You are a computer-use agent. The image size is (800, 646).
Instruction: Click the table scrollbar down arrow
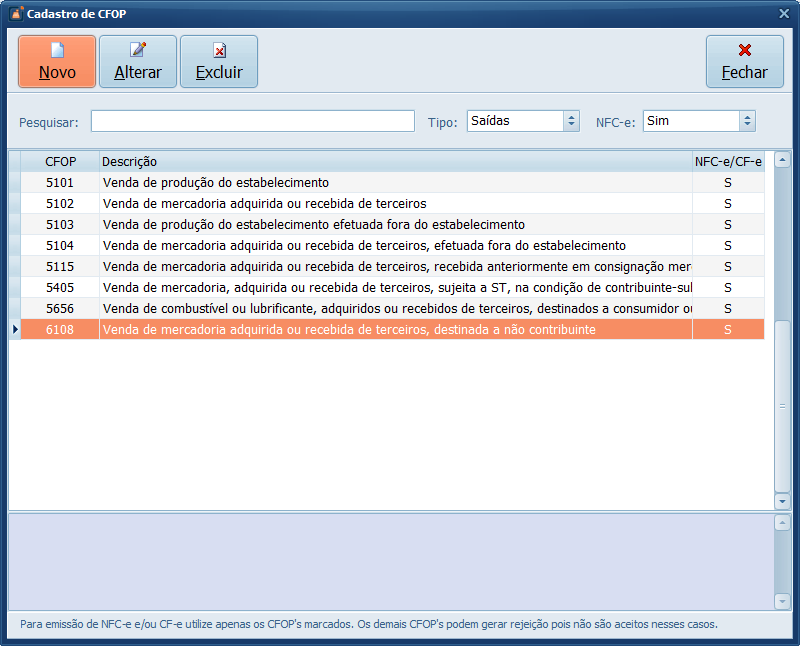coord(782,501)
